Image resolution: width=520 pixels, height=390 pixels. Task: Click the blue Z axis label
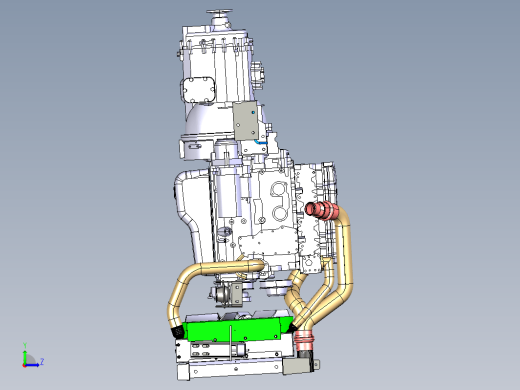42,361
